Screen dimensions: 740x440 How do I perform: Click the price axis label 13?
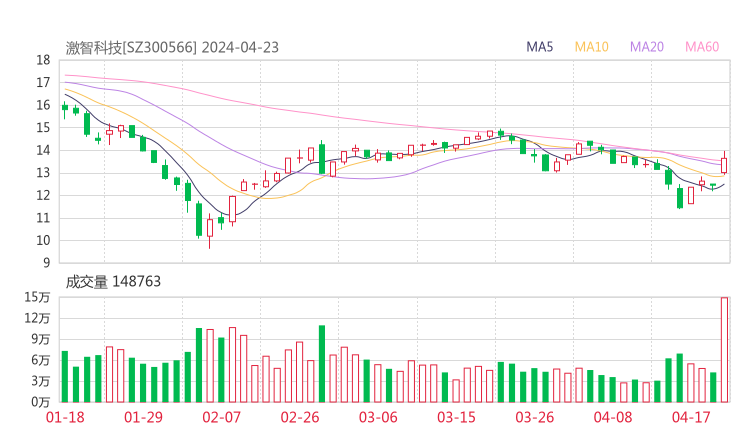click(43, 173)
